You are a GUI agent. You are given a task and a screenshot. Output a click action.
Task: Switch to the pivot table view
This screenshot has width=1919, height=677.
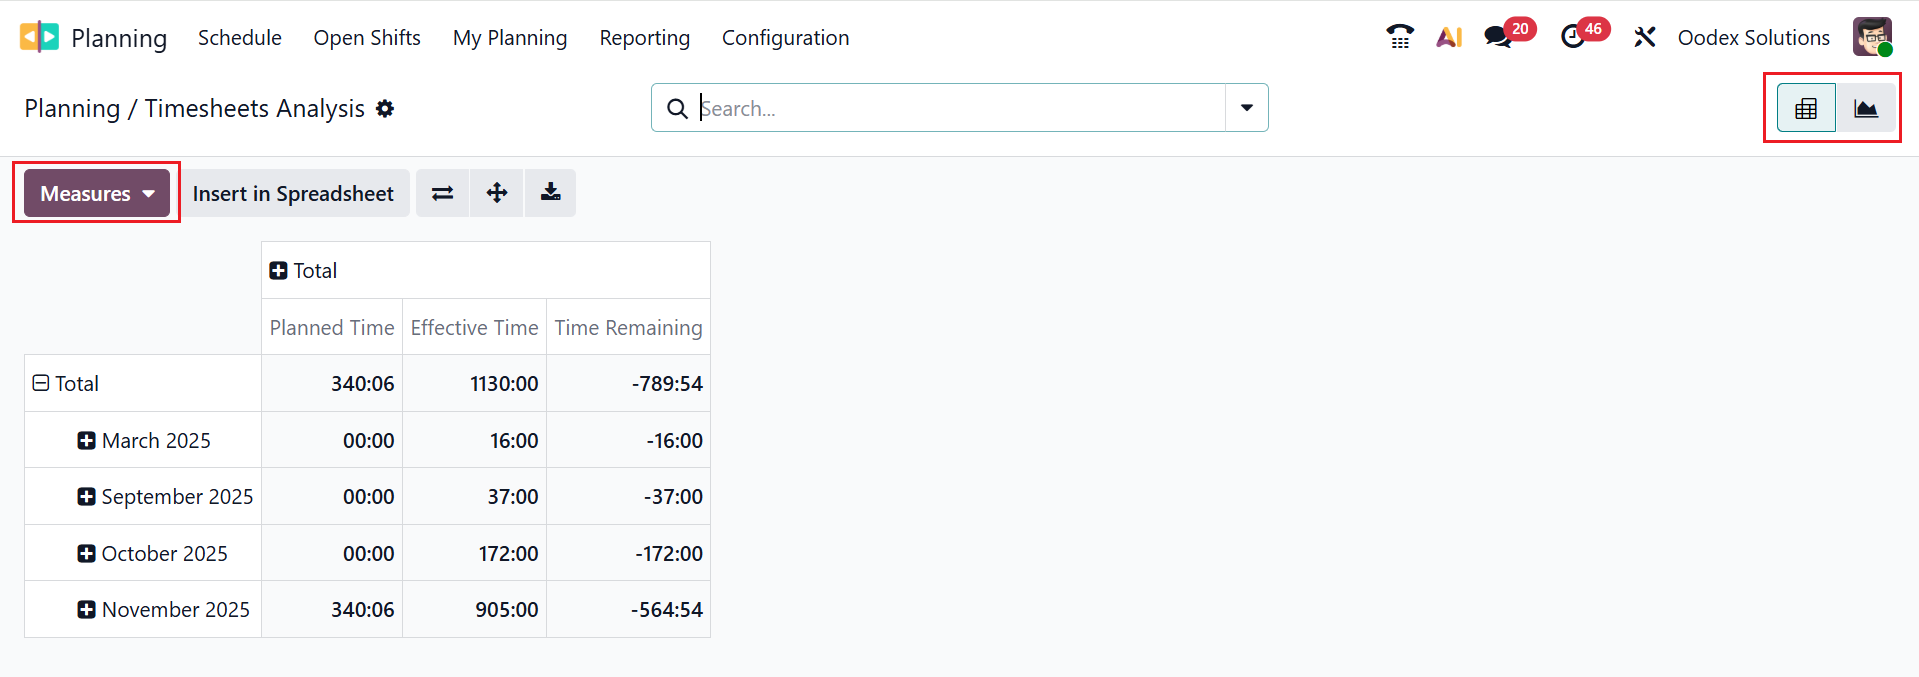click(1806, 108)
